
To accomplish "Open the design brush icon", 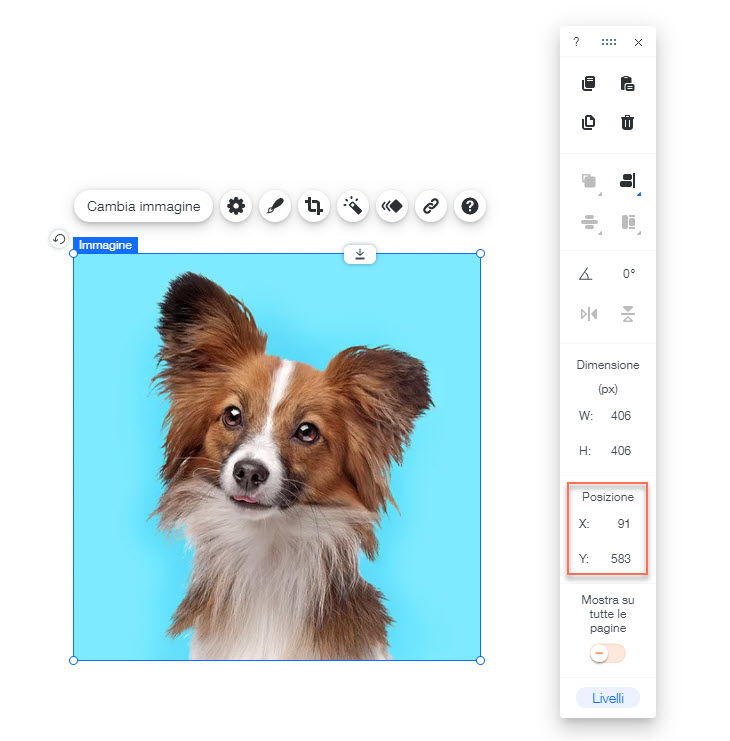I will point(275,206).
